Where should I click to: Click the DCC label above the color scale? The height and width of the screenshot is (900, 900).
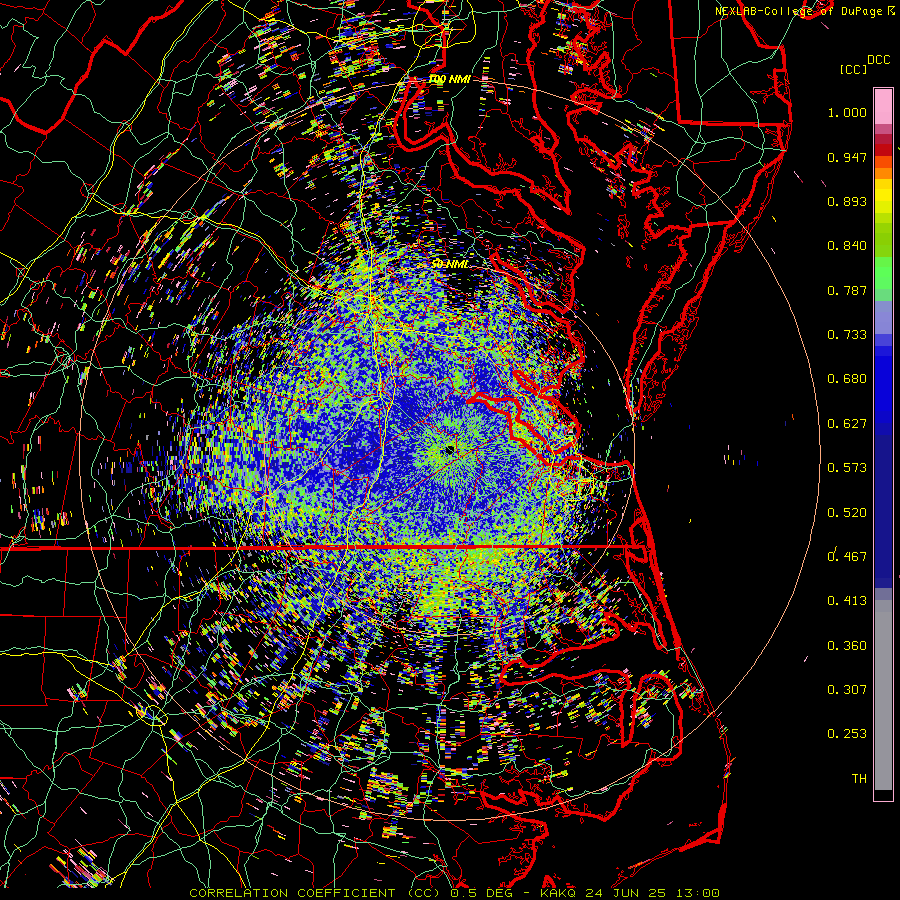(x=878, y=60)
